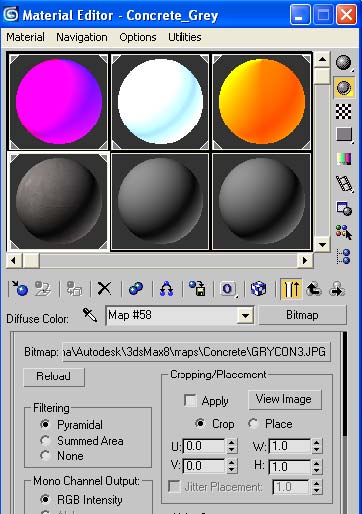Toggle the Jitter Placement checkbox

point(174,486)
